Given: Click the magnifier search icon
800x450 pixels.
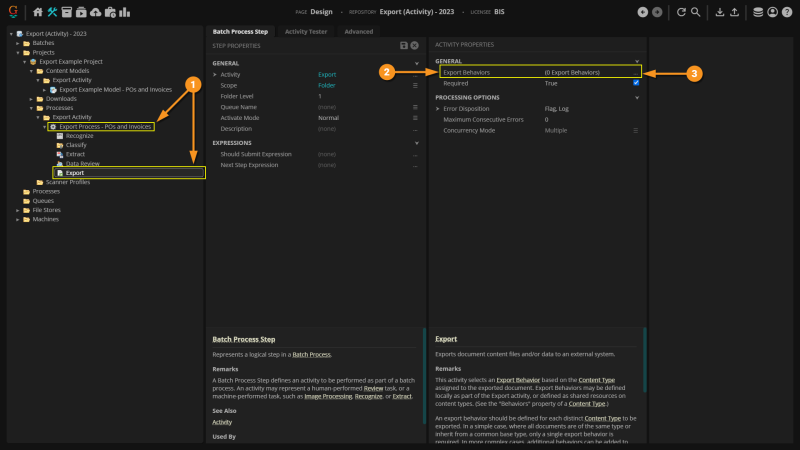Looking at the screenshot, I should 695,12.
